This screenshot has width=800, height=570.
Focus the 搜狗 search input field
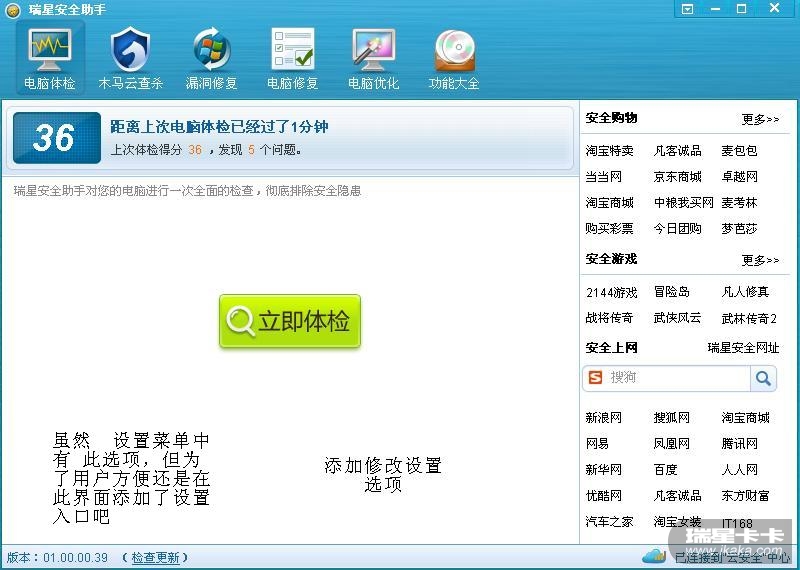pyautogui.click(x=679, y=378)
